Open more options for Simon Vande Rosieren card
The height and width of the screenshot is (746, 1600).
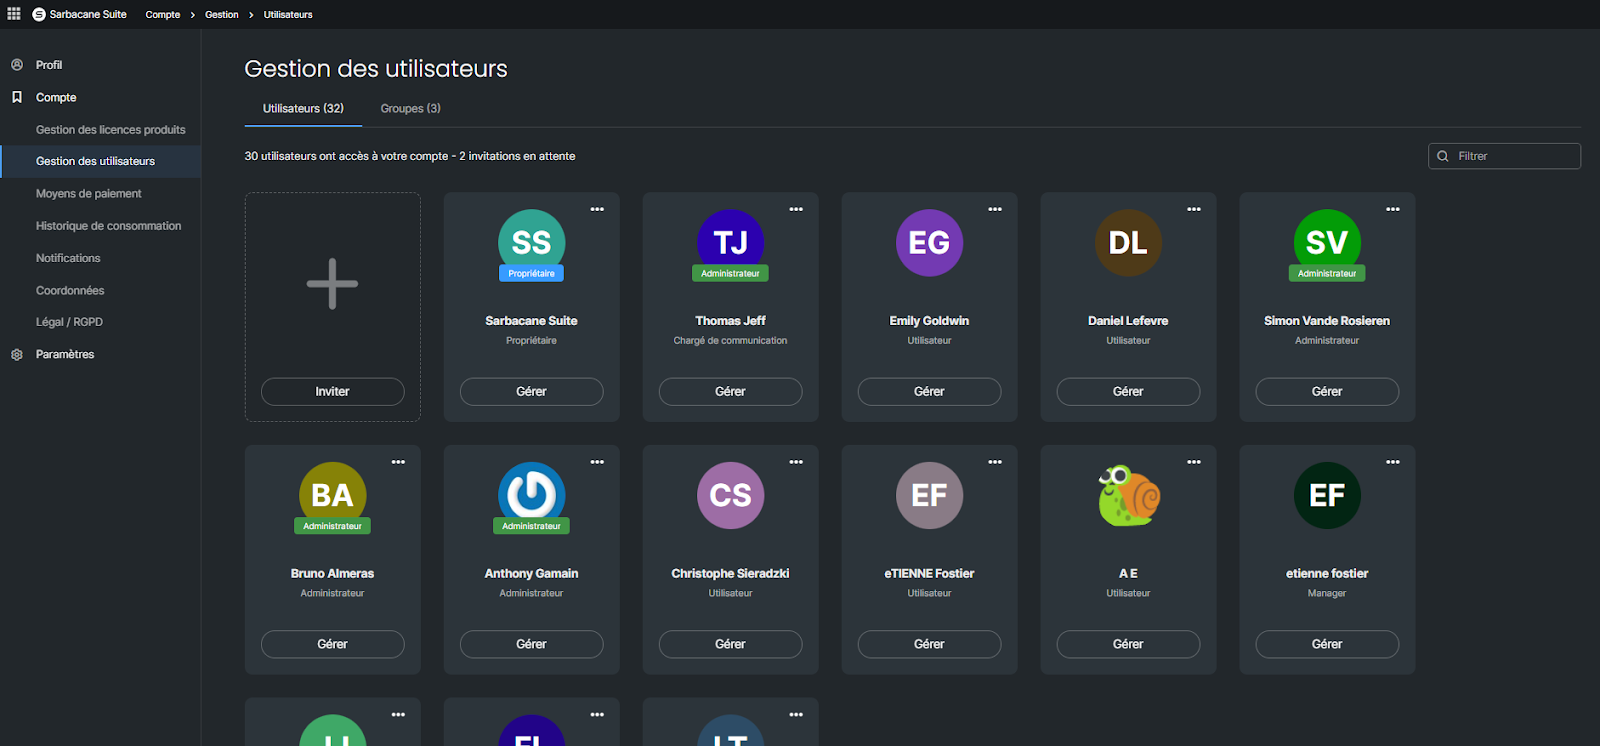pos(1393,209)
